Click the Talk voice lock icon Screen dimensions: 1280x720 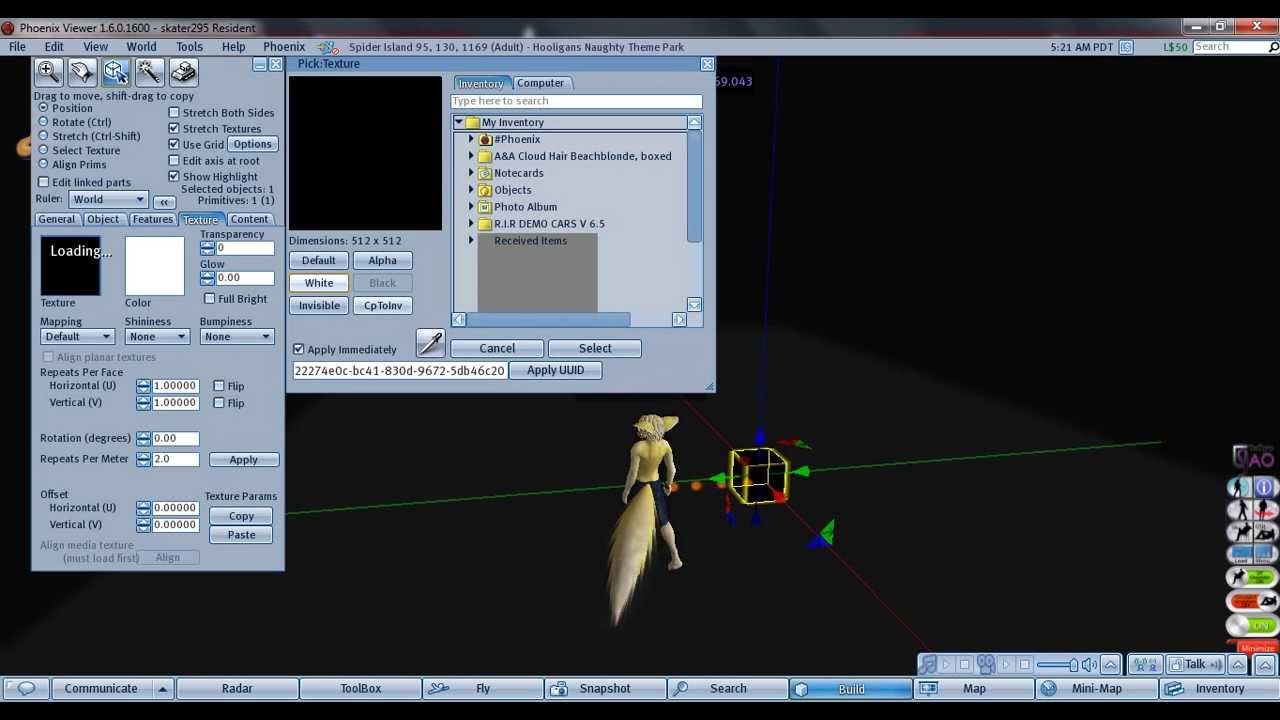(1175, 664)
